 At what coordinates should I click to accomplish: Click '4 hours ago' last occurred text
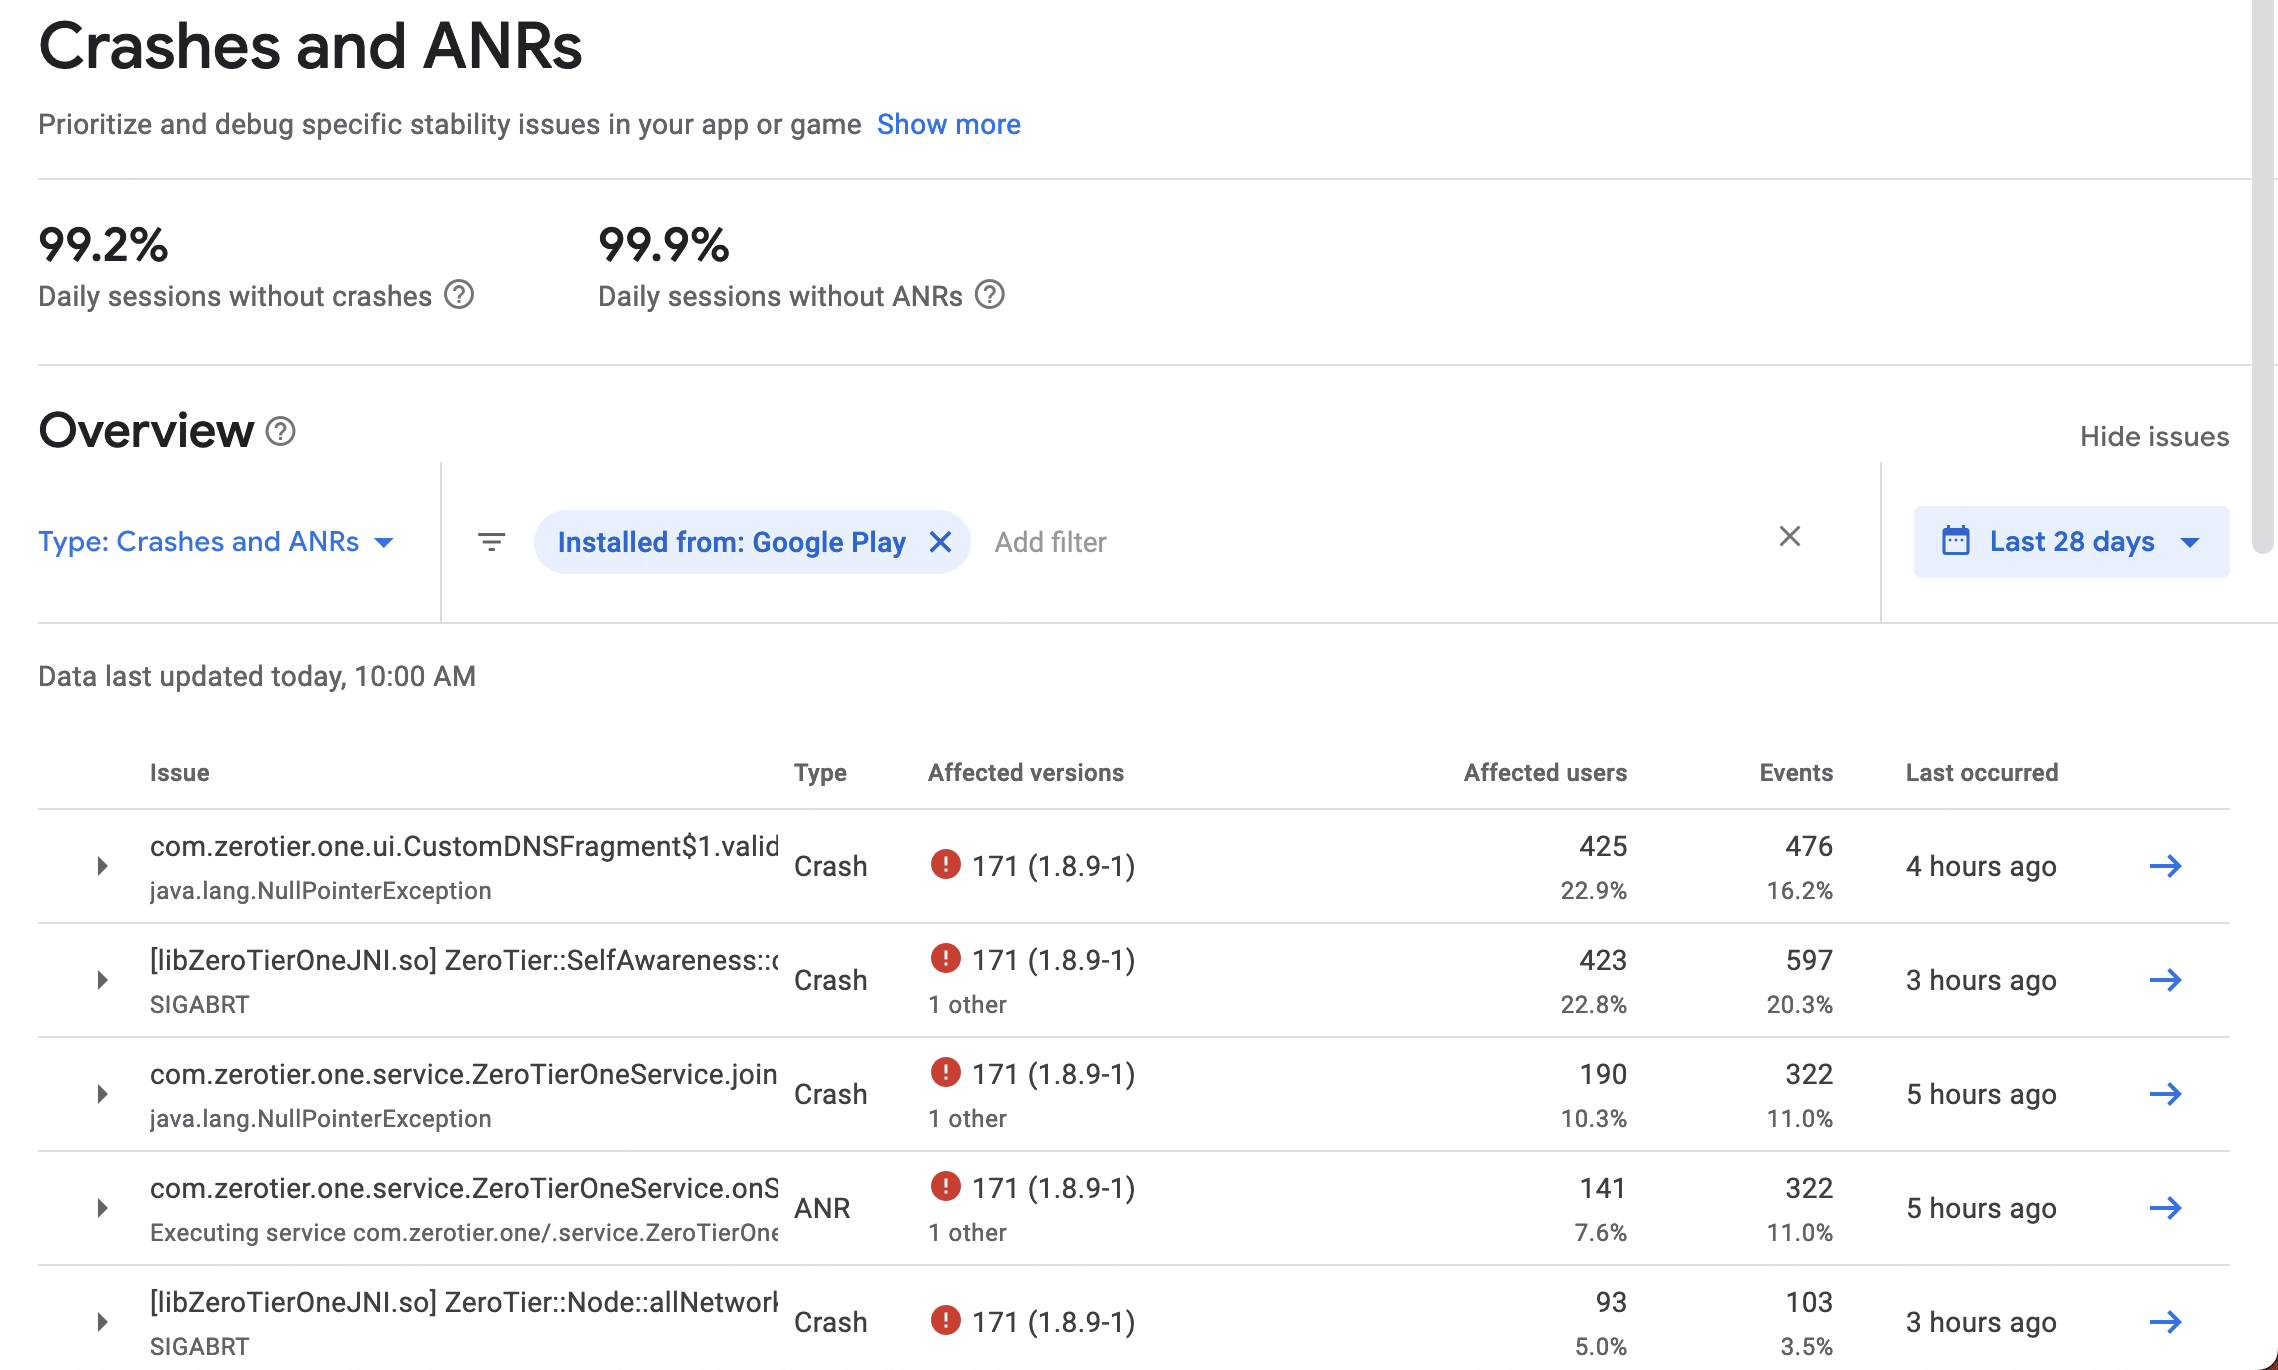tap(1981, 866)
